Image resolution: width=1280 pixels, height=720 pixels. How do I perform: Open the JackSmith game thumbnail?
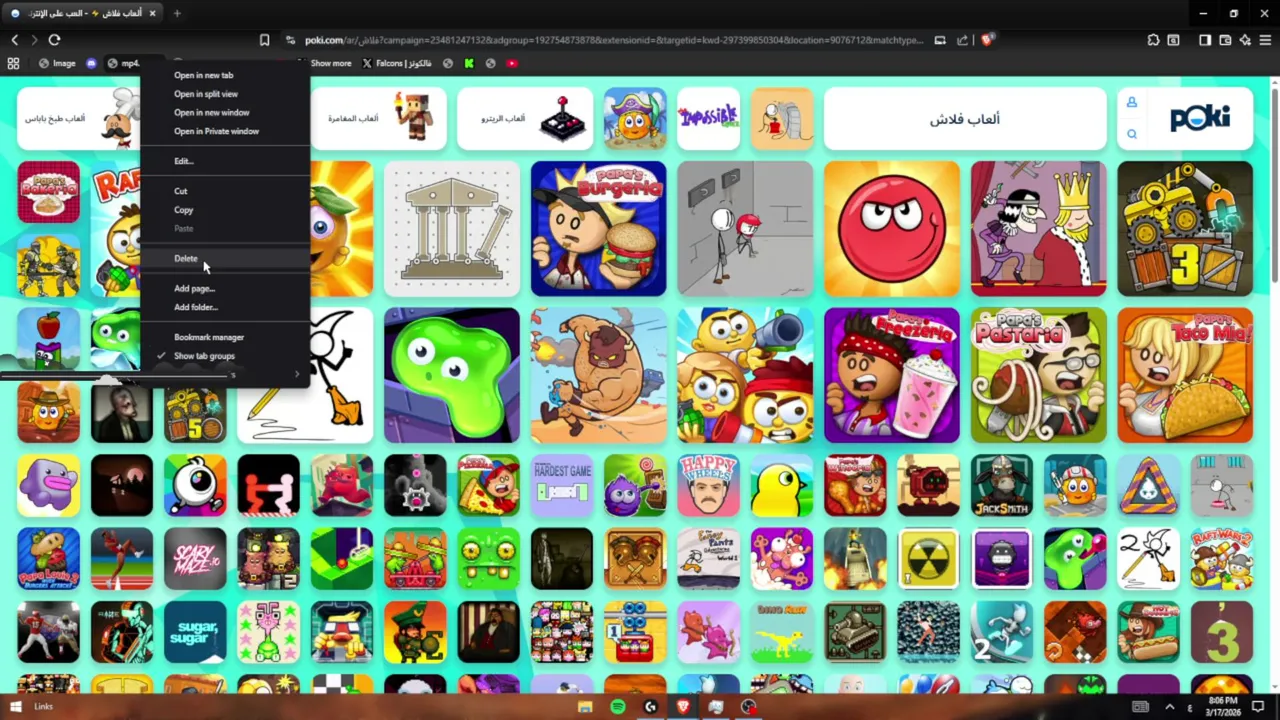(x=1002, y=485)
